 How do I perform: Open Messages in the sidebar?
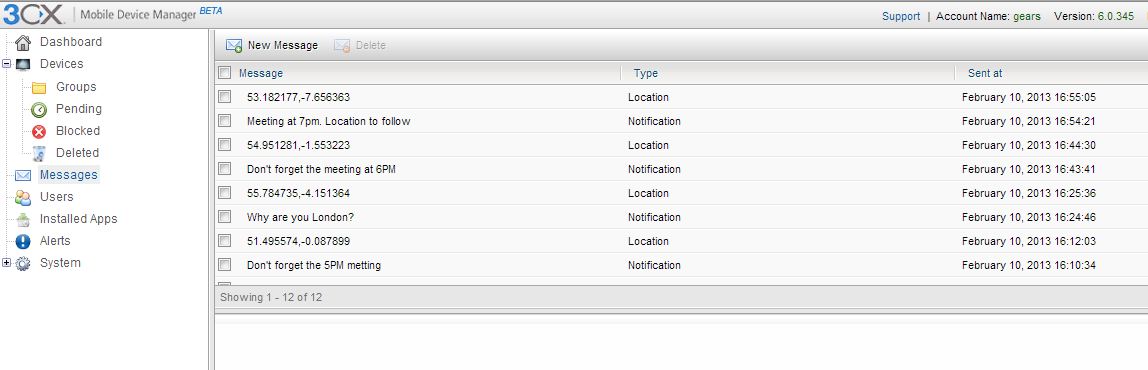[68, 174]
